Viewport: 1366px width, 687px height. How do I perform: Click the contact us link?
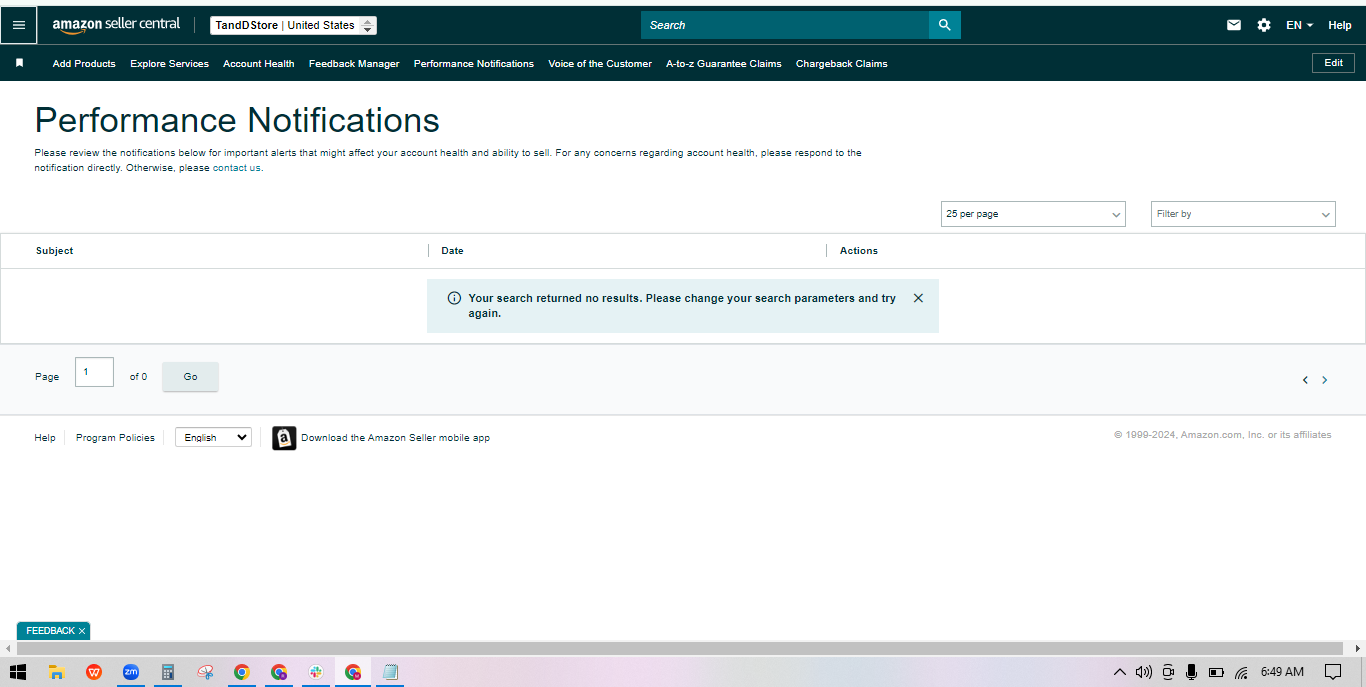pyautogui.click(x=236, y=168)
